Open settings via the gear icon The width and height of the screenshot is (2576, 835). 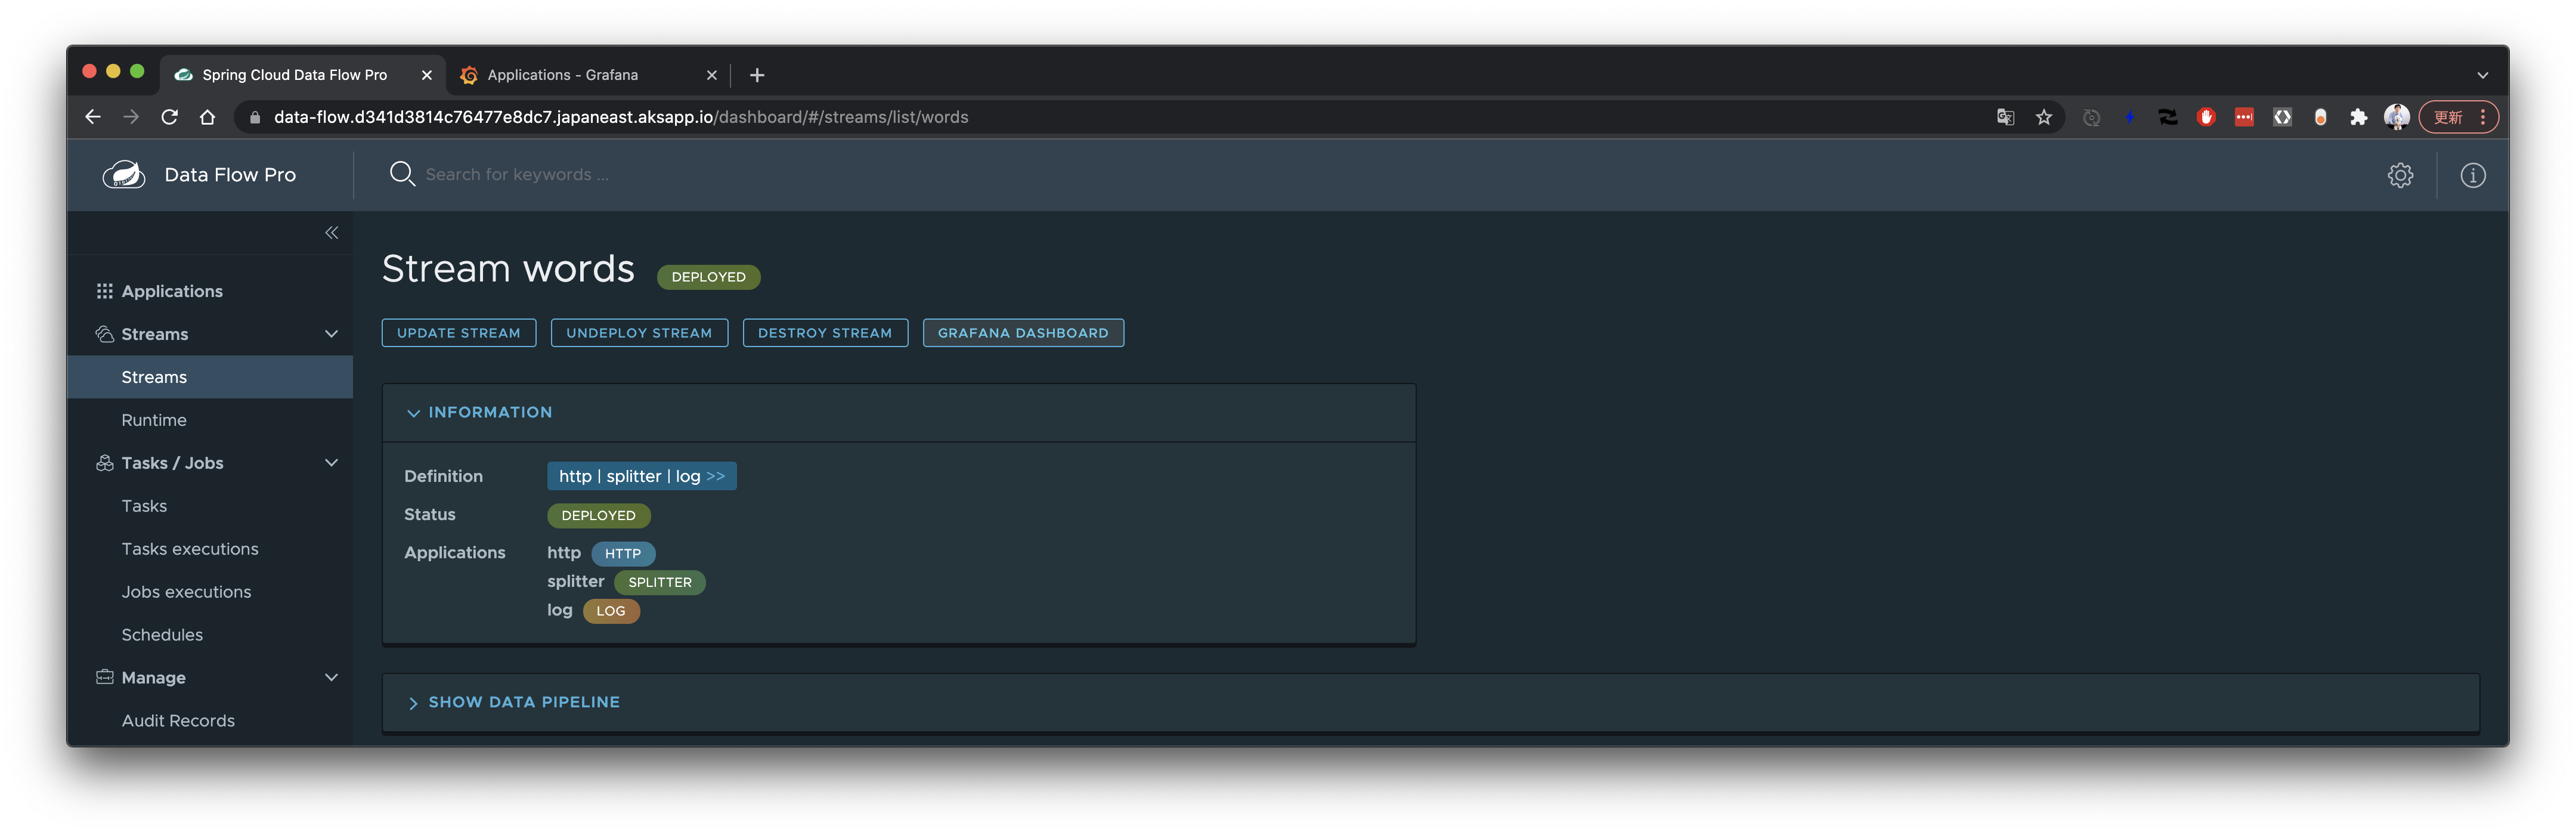coord(2400,175)
